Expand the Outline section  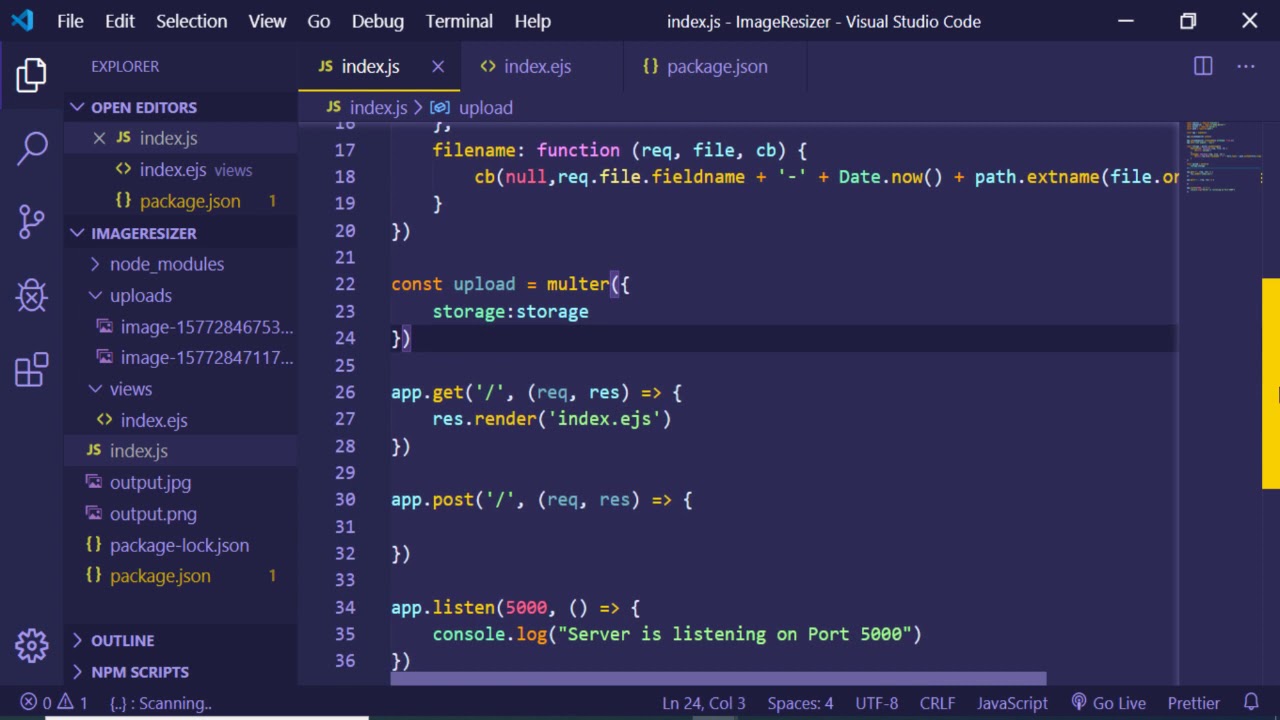click(x=122, y=640)
